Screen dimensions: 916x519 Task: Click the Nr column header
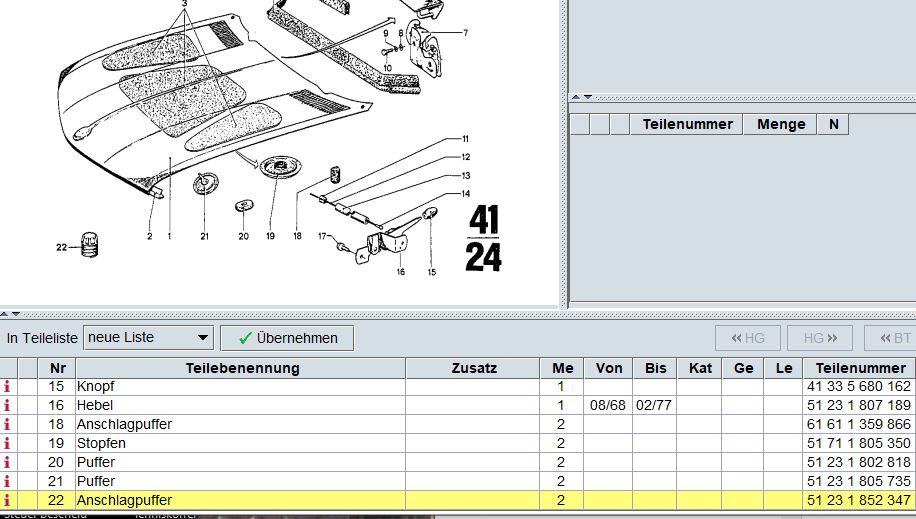tap(56, 368)
